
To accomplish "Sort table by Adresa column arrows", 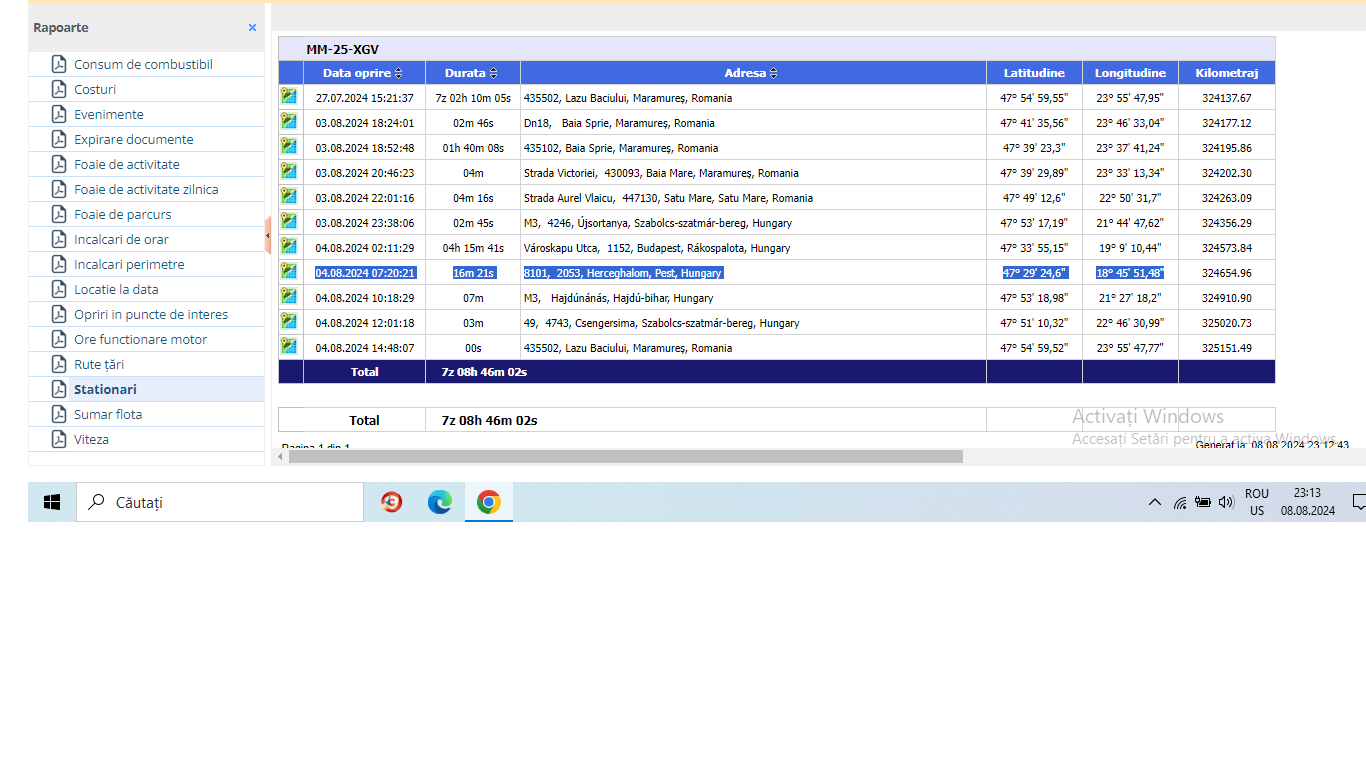I will pyautogui.click(x=774, y=73).
